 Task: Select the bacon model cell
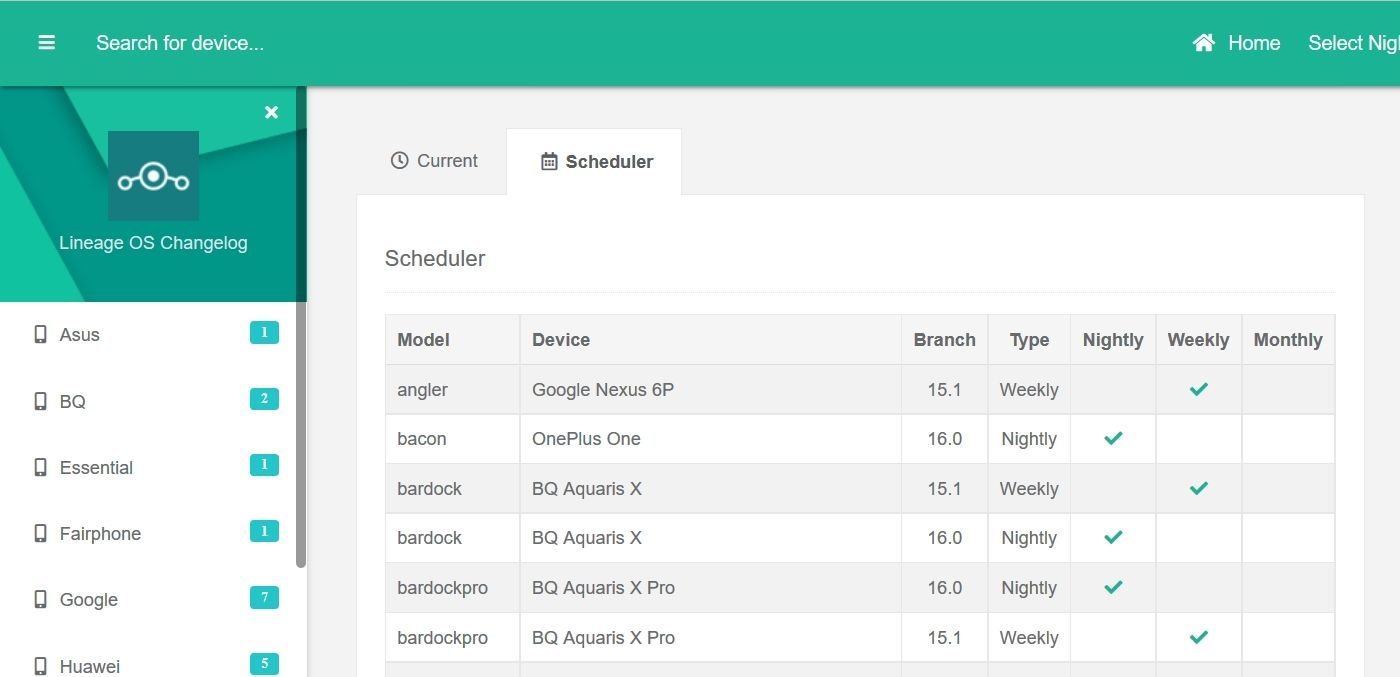pyautogui.click(x=453, y=439)
